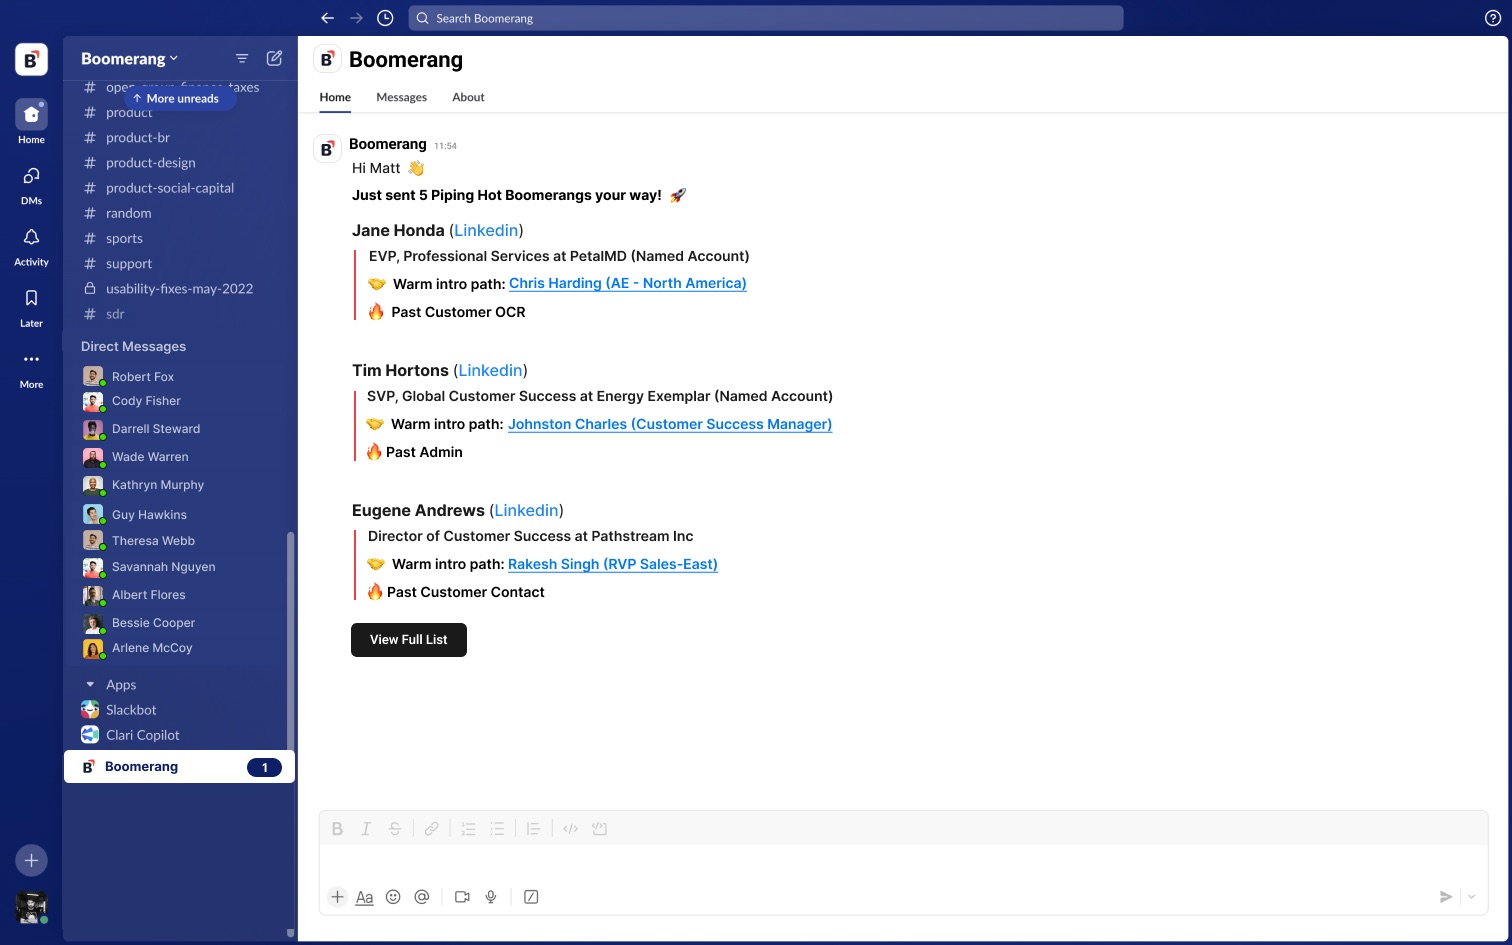Select the Boomerang app in sidebar

pos(180,767)
